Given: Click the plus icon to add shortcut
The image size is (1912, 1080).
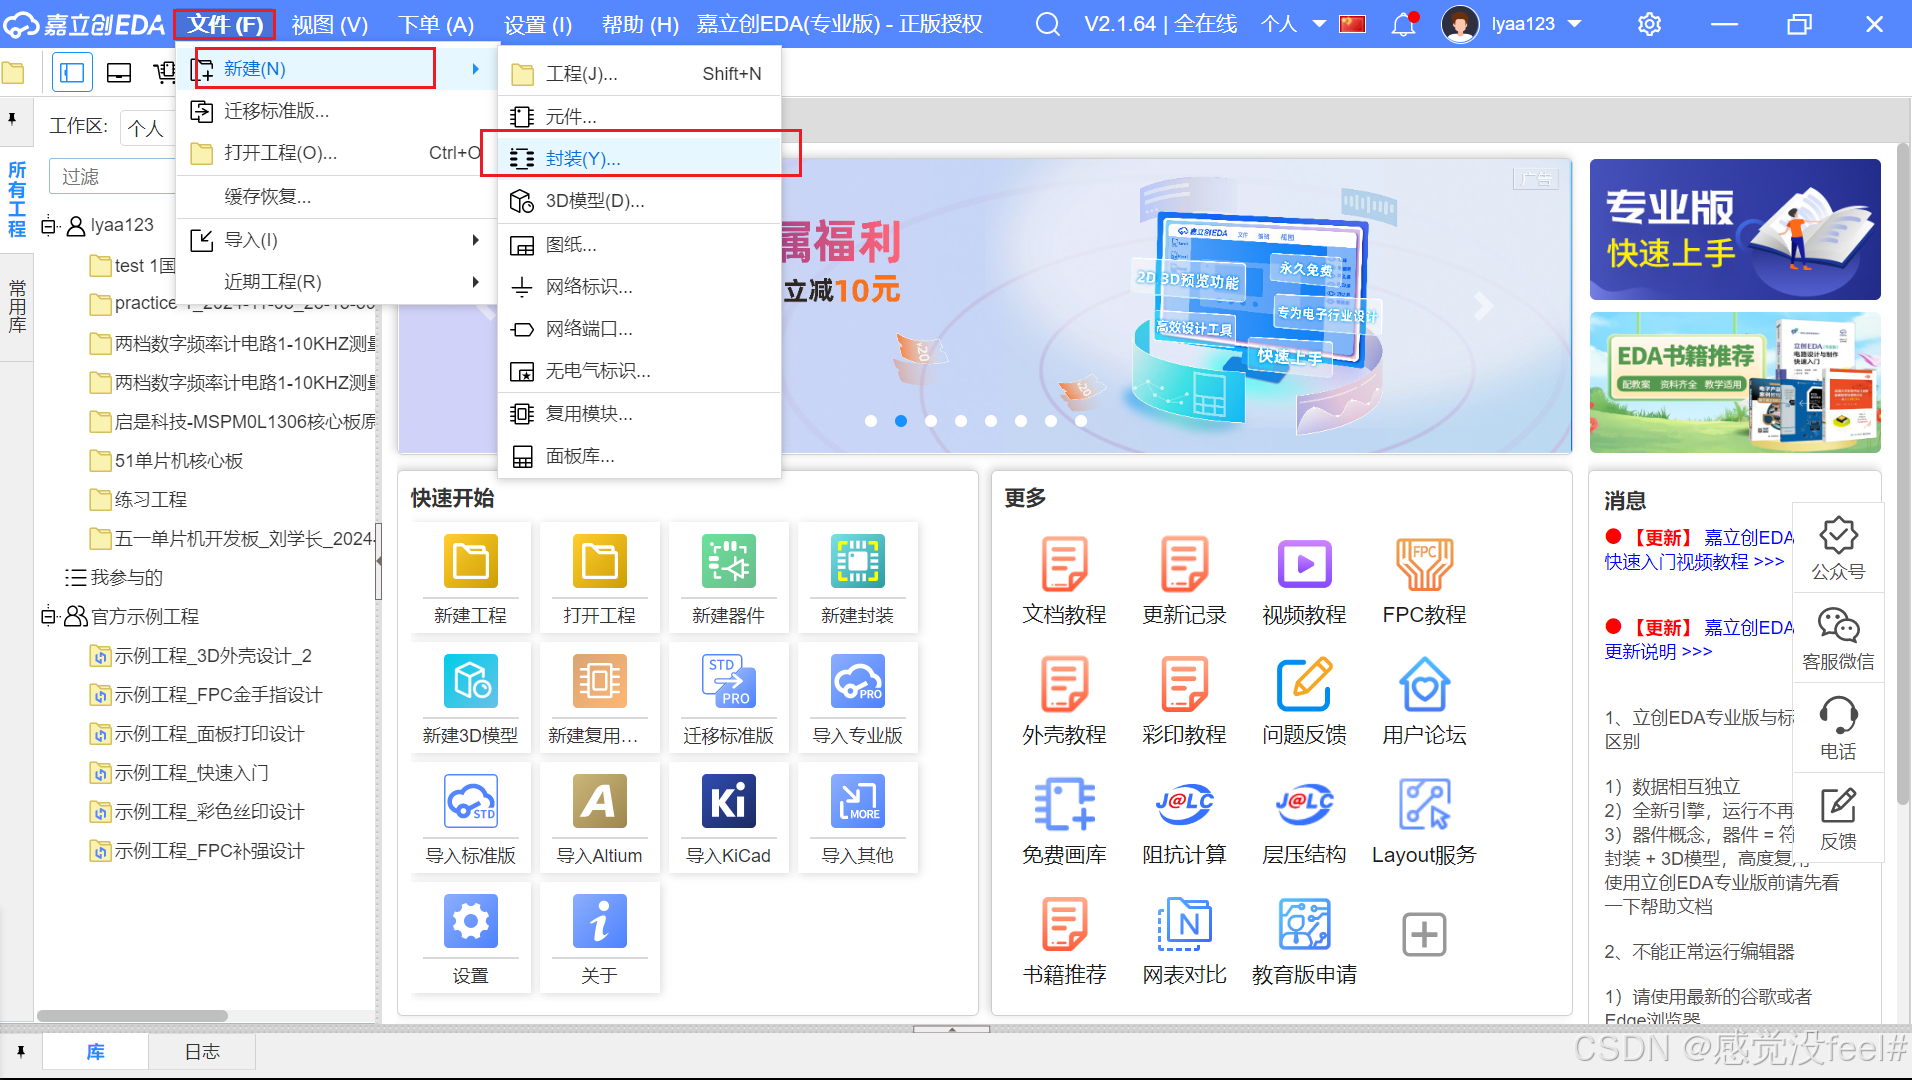Looking at the screenshot, I should click(x=1424, y=934).
